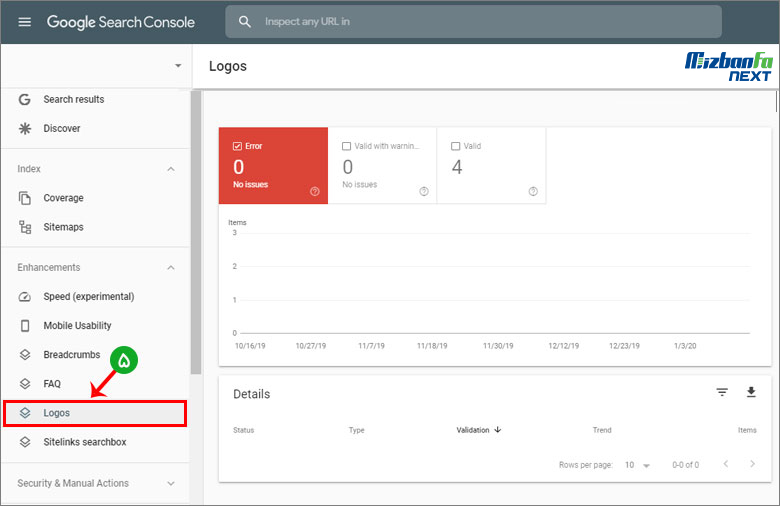This screenshot has width=780, height=506.
Task: Open help on the Error card
Action: (x=314, y=192)
